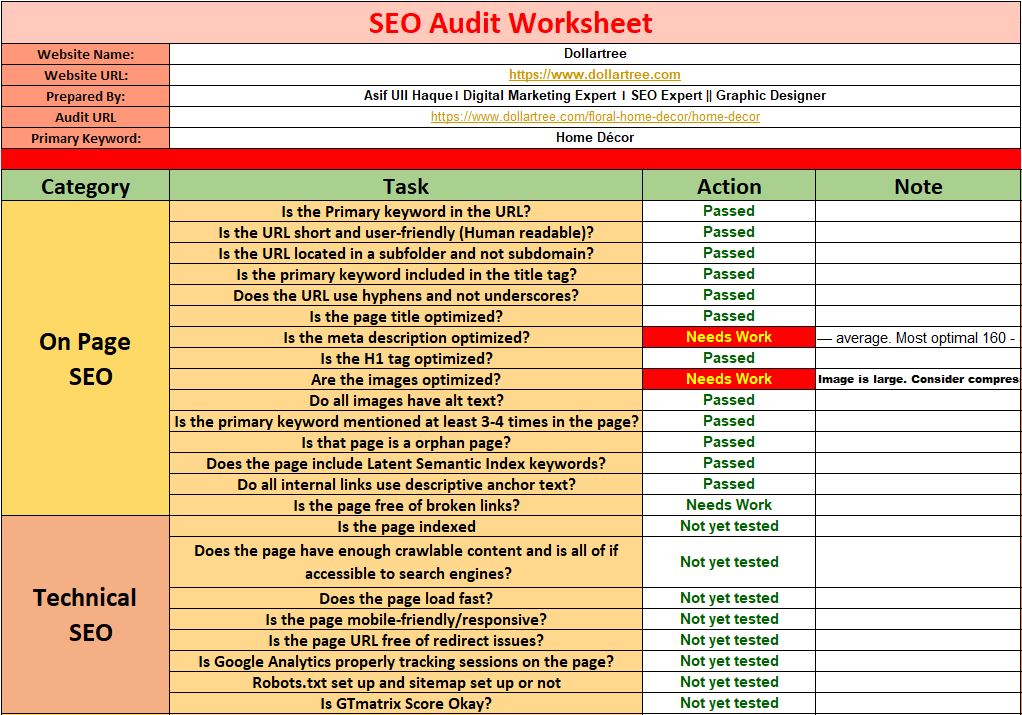
Task: Select the Action column header
Action: 729,187
